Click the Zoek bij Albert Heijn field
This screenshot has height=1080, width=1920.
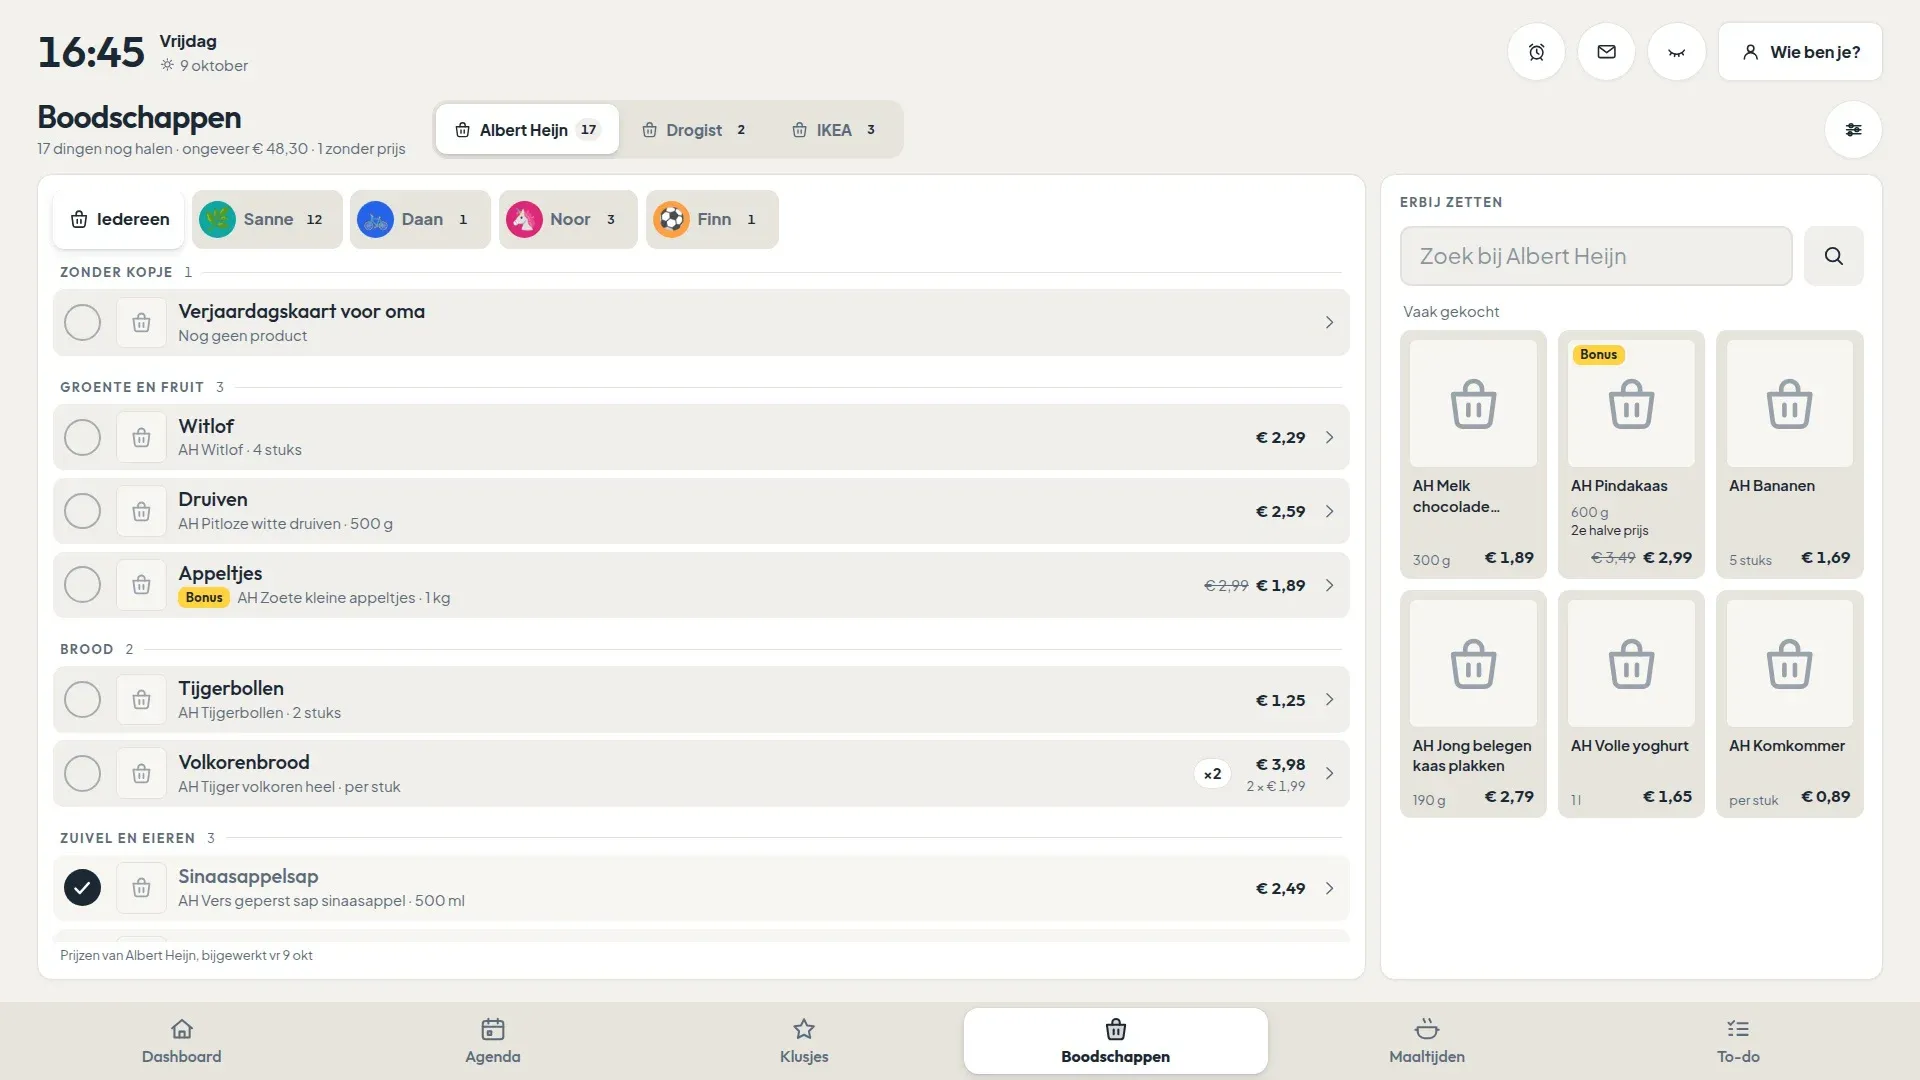tap(1596, 256)
